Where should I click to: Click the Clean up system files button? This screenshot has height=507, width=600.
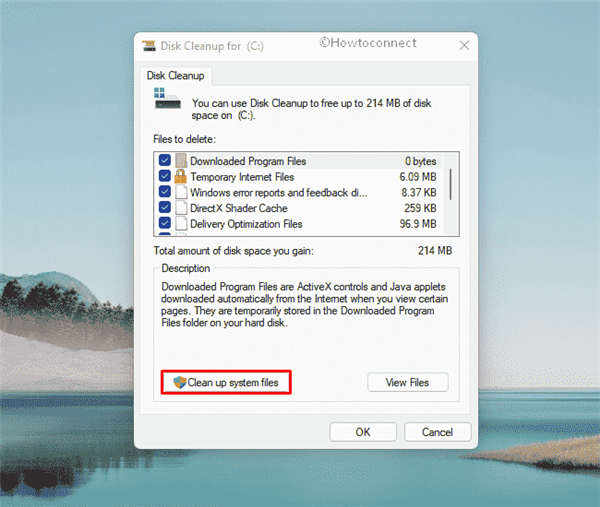pos(226,382)
